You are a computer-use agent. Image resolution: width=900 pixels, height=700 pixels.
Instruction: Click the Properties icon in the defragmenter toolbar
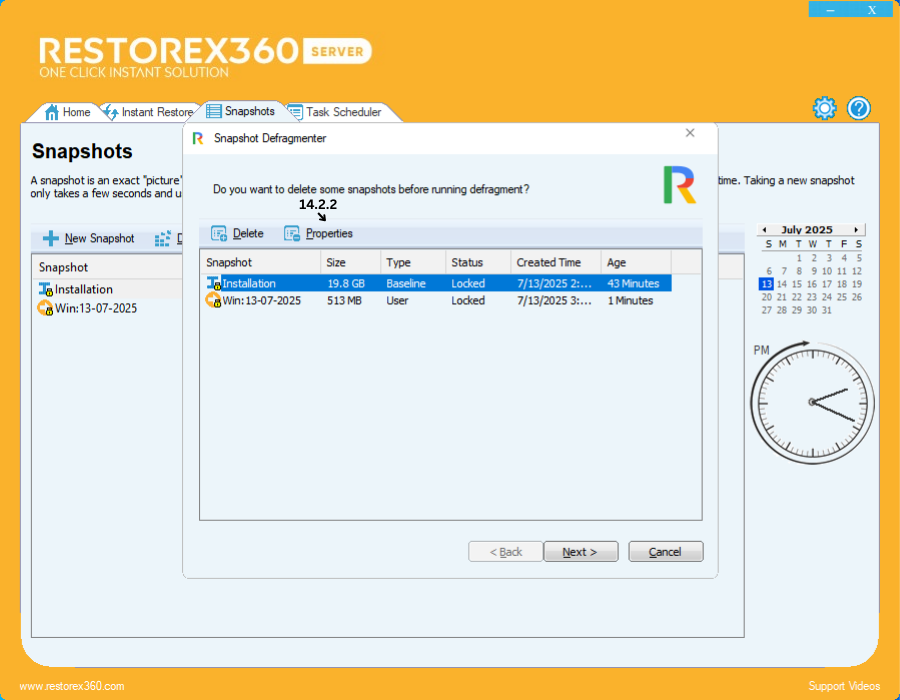tap(292, 234)
